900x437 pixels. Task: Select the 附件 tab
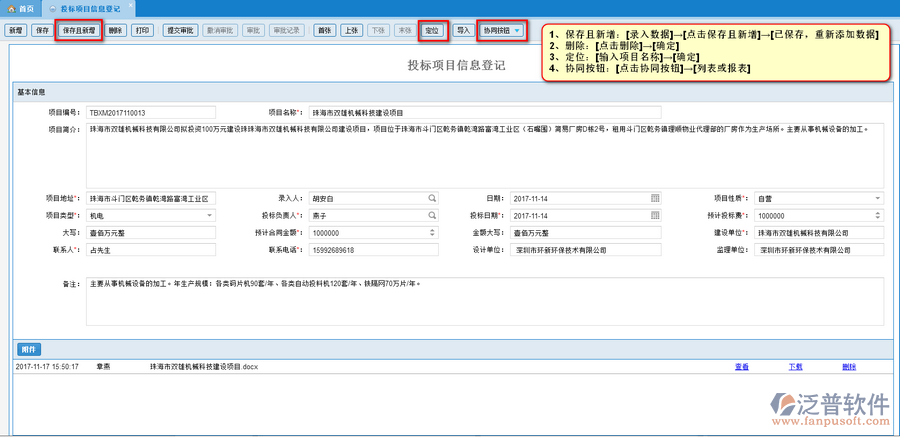coord(28,349)
